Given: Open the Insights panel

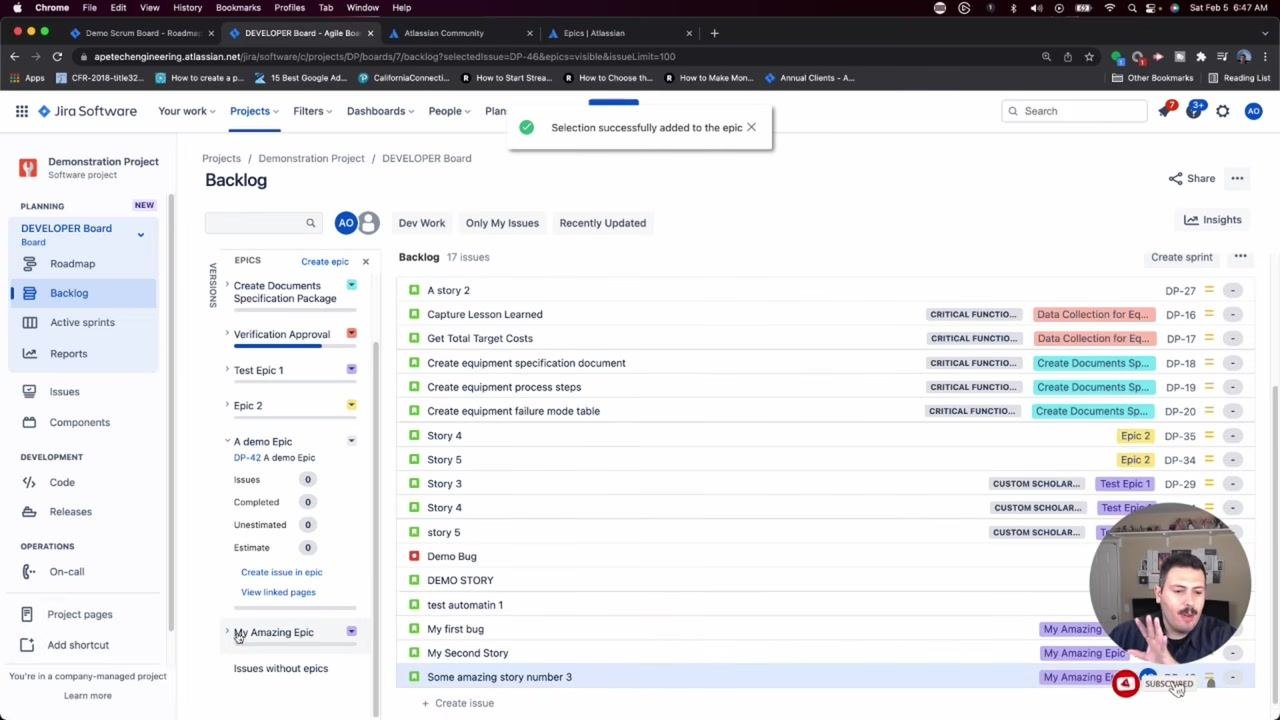Looking at the screenshot, I should 1212,220.
